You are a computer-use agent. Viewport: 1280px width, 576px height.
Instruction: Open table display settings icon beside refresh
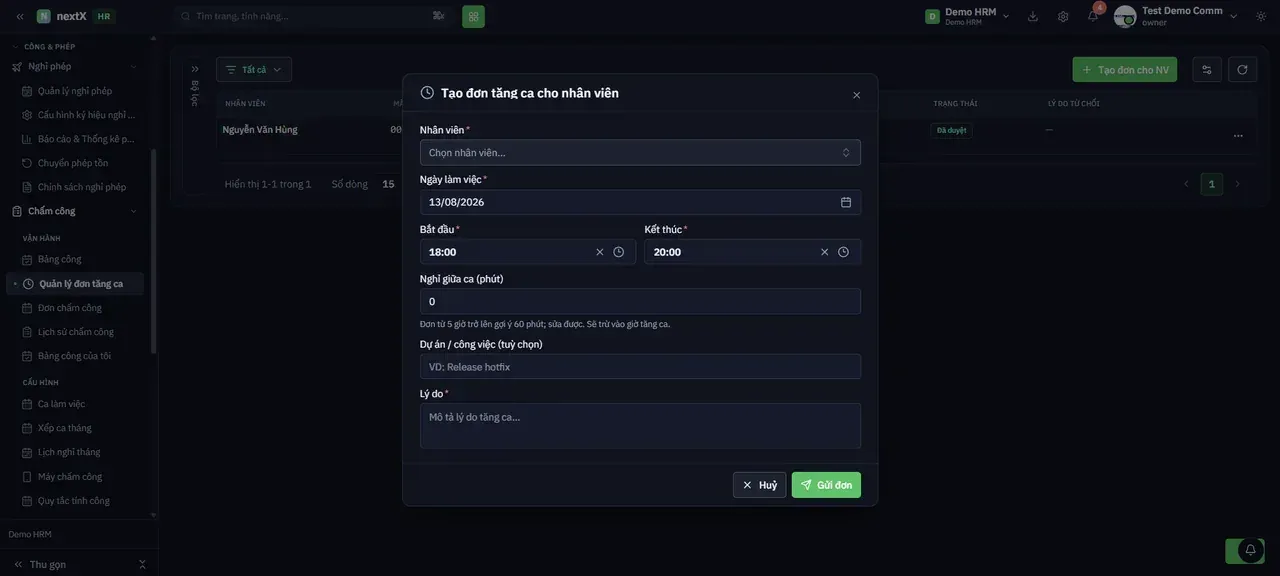pos(1207,70)
